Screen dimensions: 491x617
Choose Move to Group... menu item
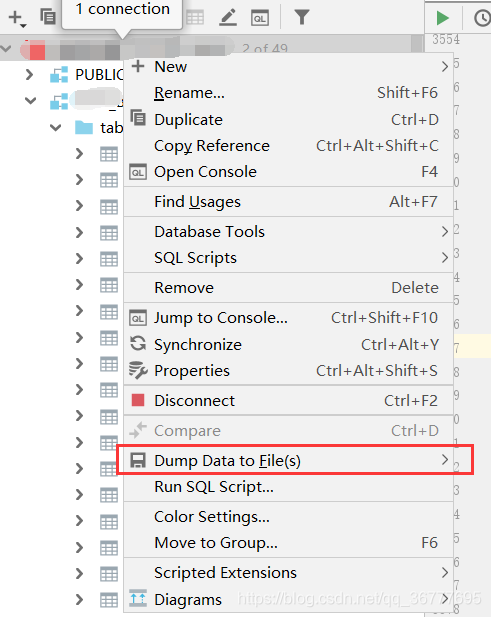pyautogui.click(x=289, y=543)
